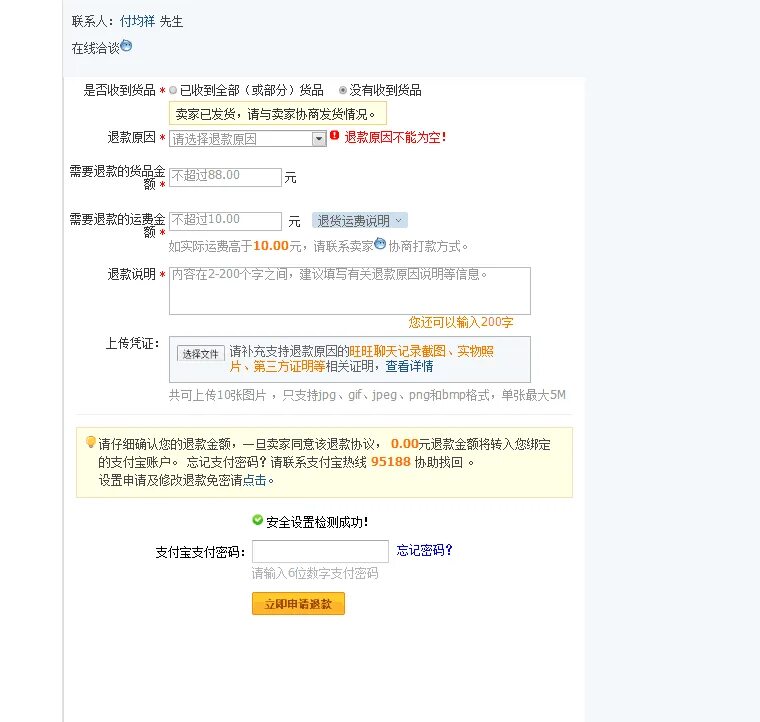Viewport: 760px width, 722px height.
Task: Click the 不超过88.00 refund amount field
Action: pos(225,177)
